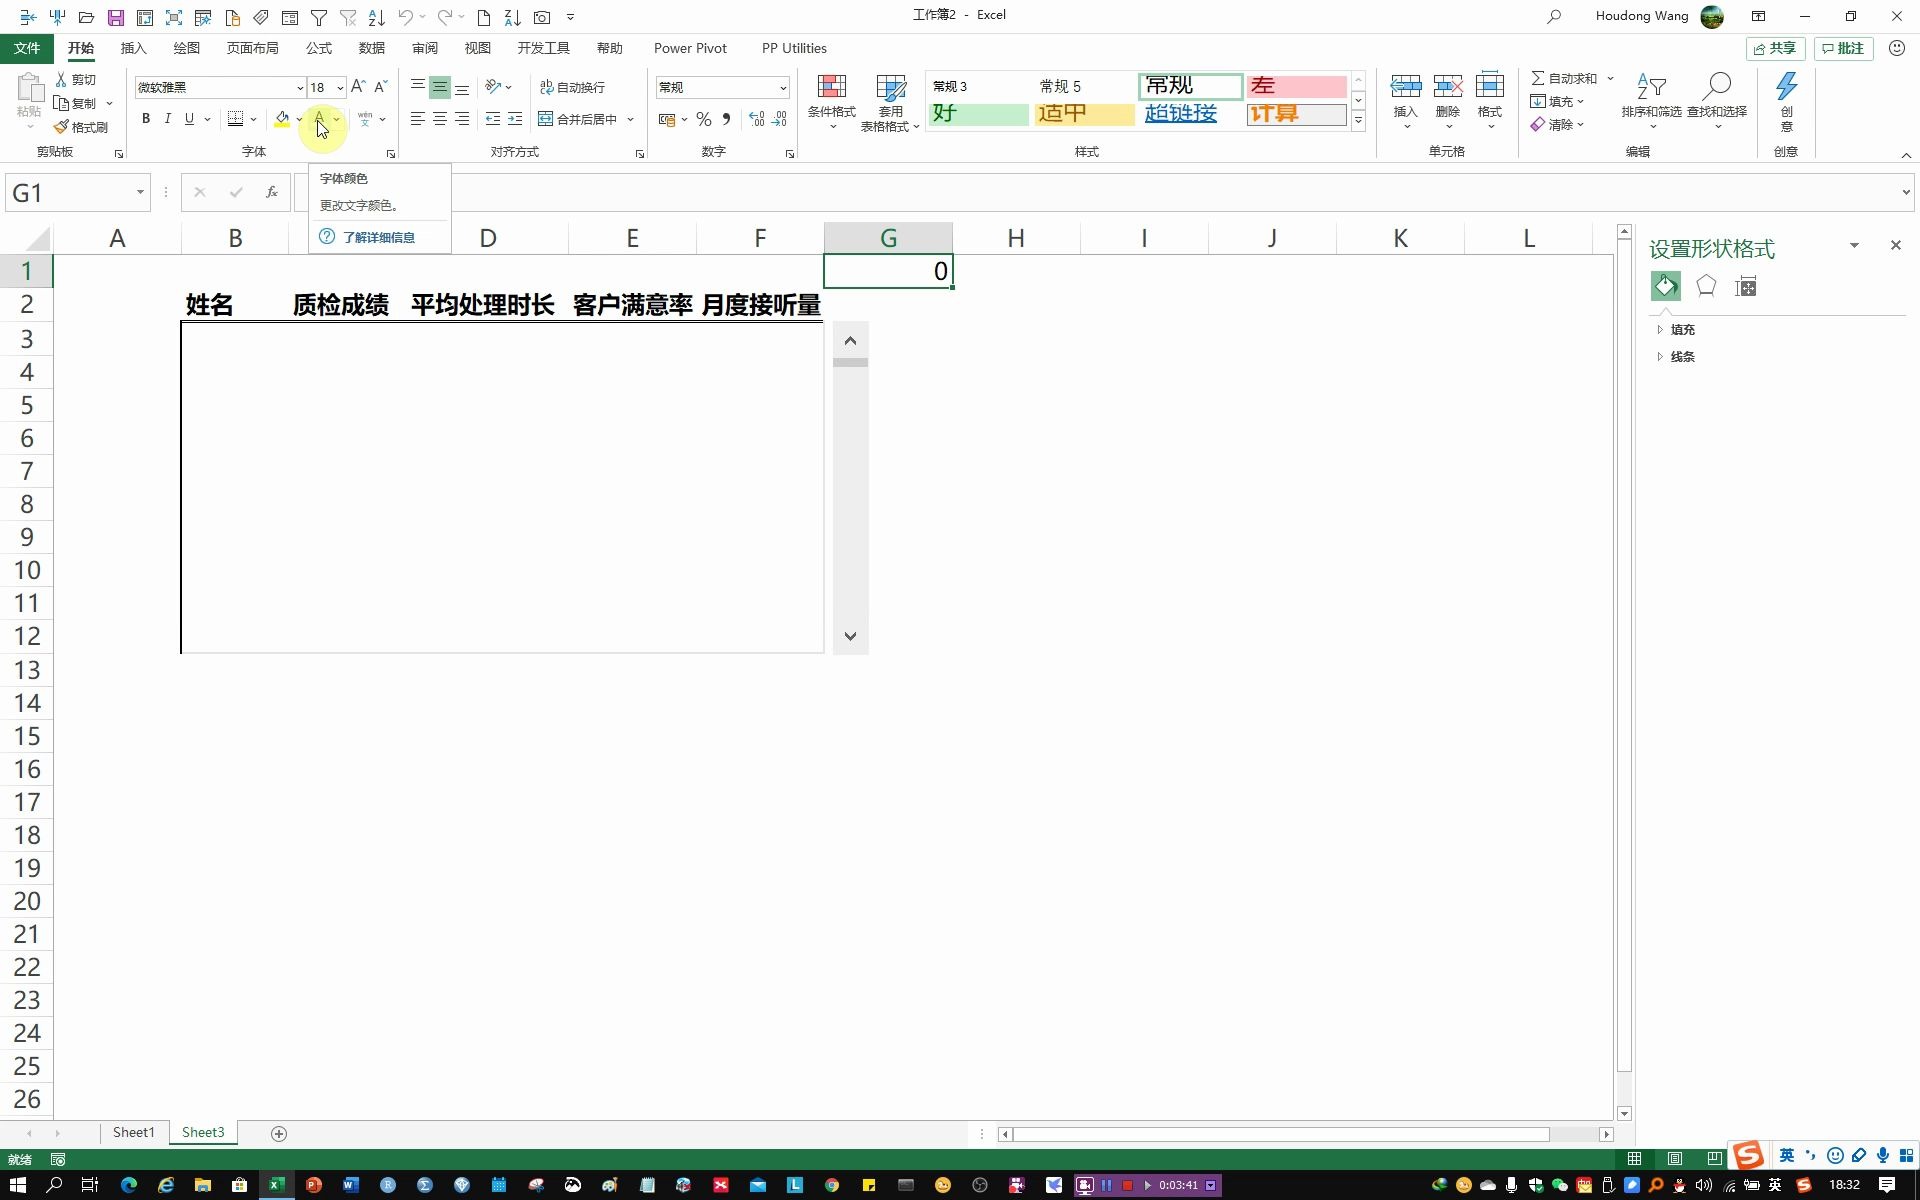Click the Insert Function fx icon
The height and width of the screenshot is (1200, 1920).
pyautogui.click(x=271, y=192)
